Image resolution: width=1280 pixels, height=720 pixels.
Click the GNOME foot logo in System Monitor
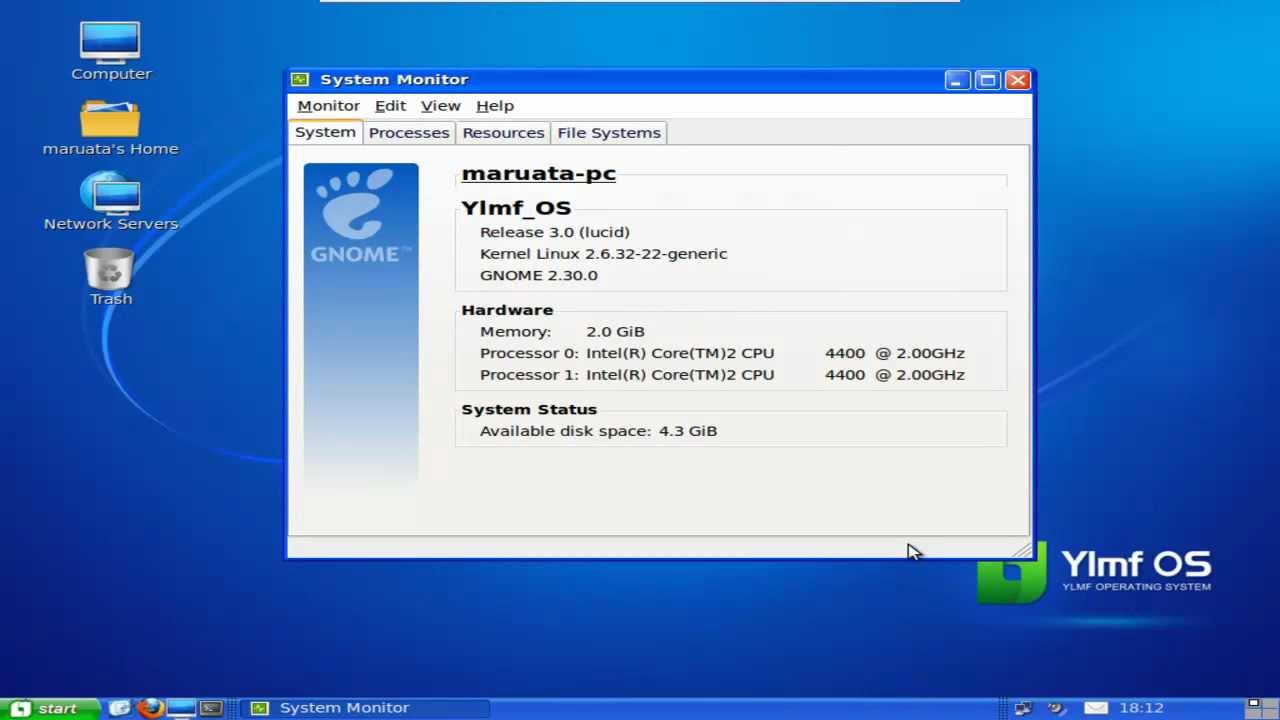point(360,217)
